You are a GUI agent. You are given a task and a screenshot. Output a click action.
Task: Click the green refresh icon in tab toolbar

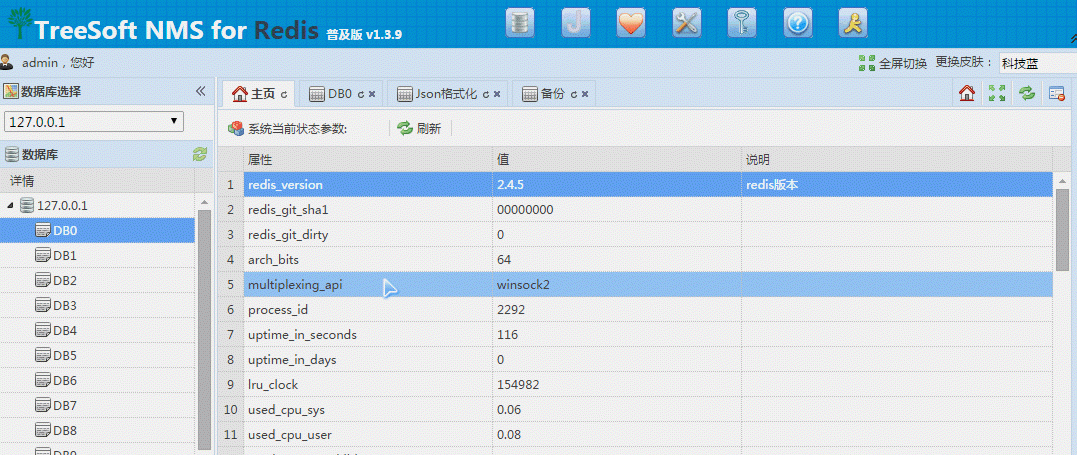(1027, 93)
